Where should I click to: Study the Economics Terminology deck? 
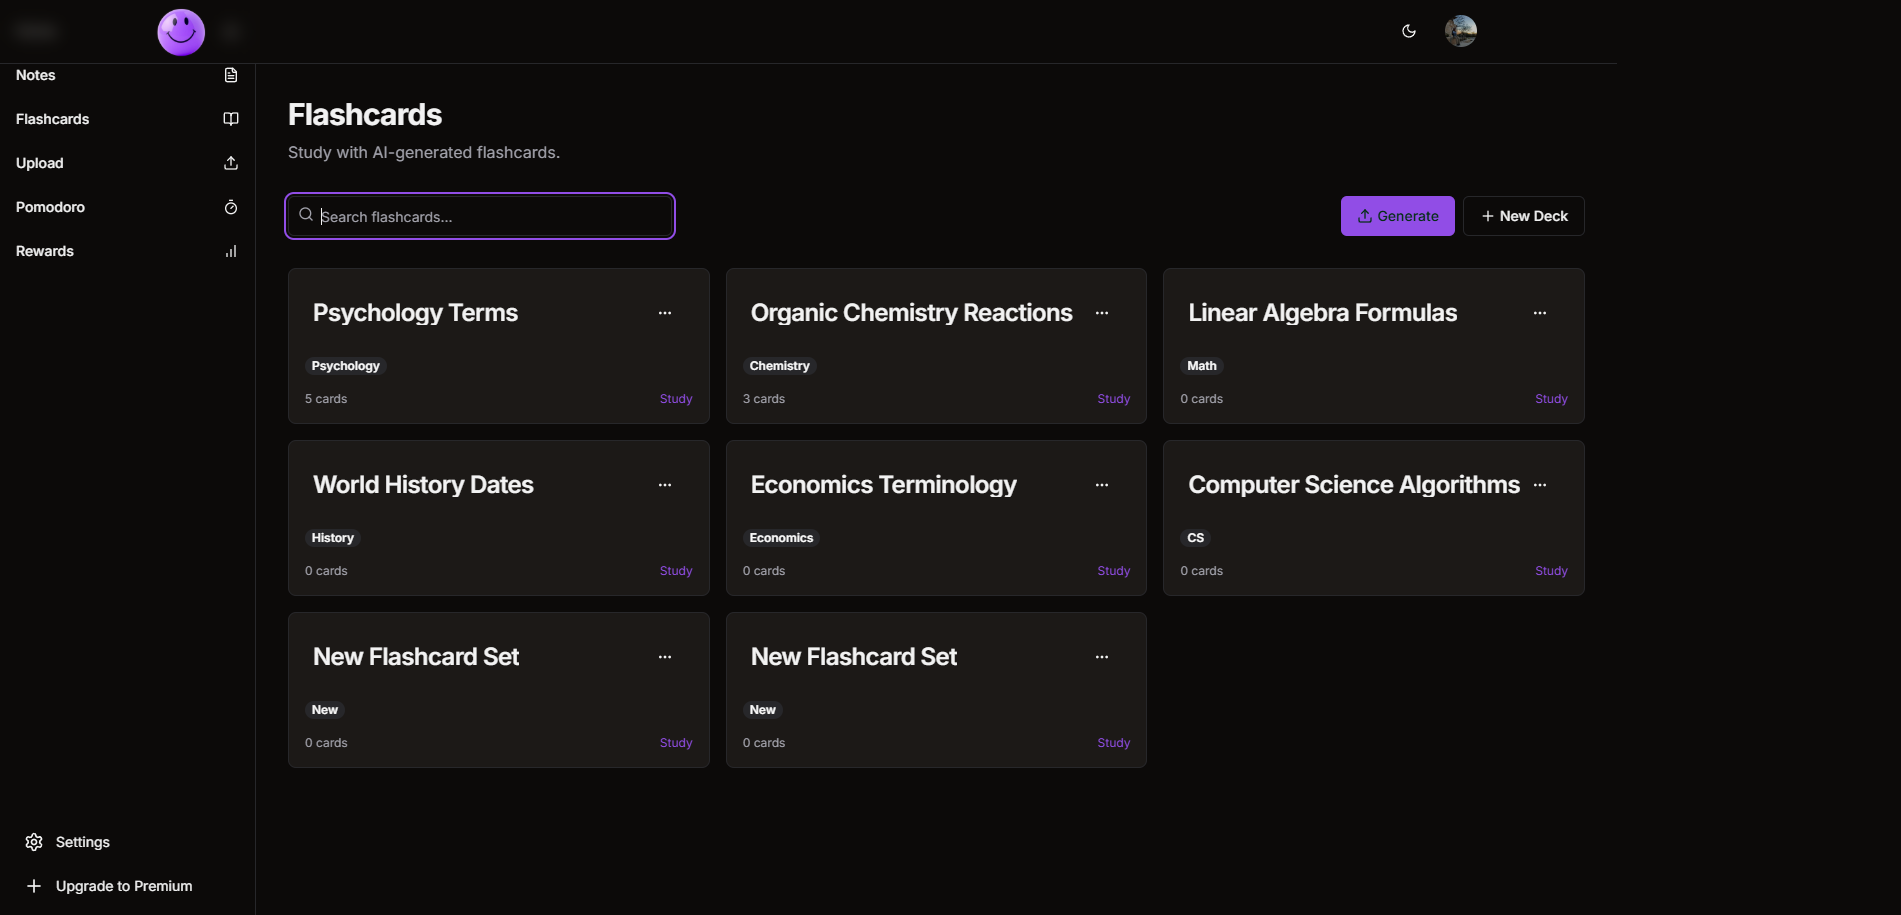pyautogui.click(x=1113, y=571)
